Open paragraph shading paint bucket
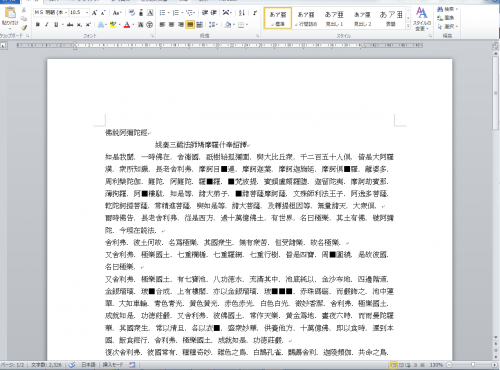The height and width of the screenshot is (370, 500). [228, 24]
